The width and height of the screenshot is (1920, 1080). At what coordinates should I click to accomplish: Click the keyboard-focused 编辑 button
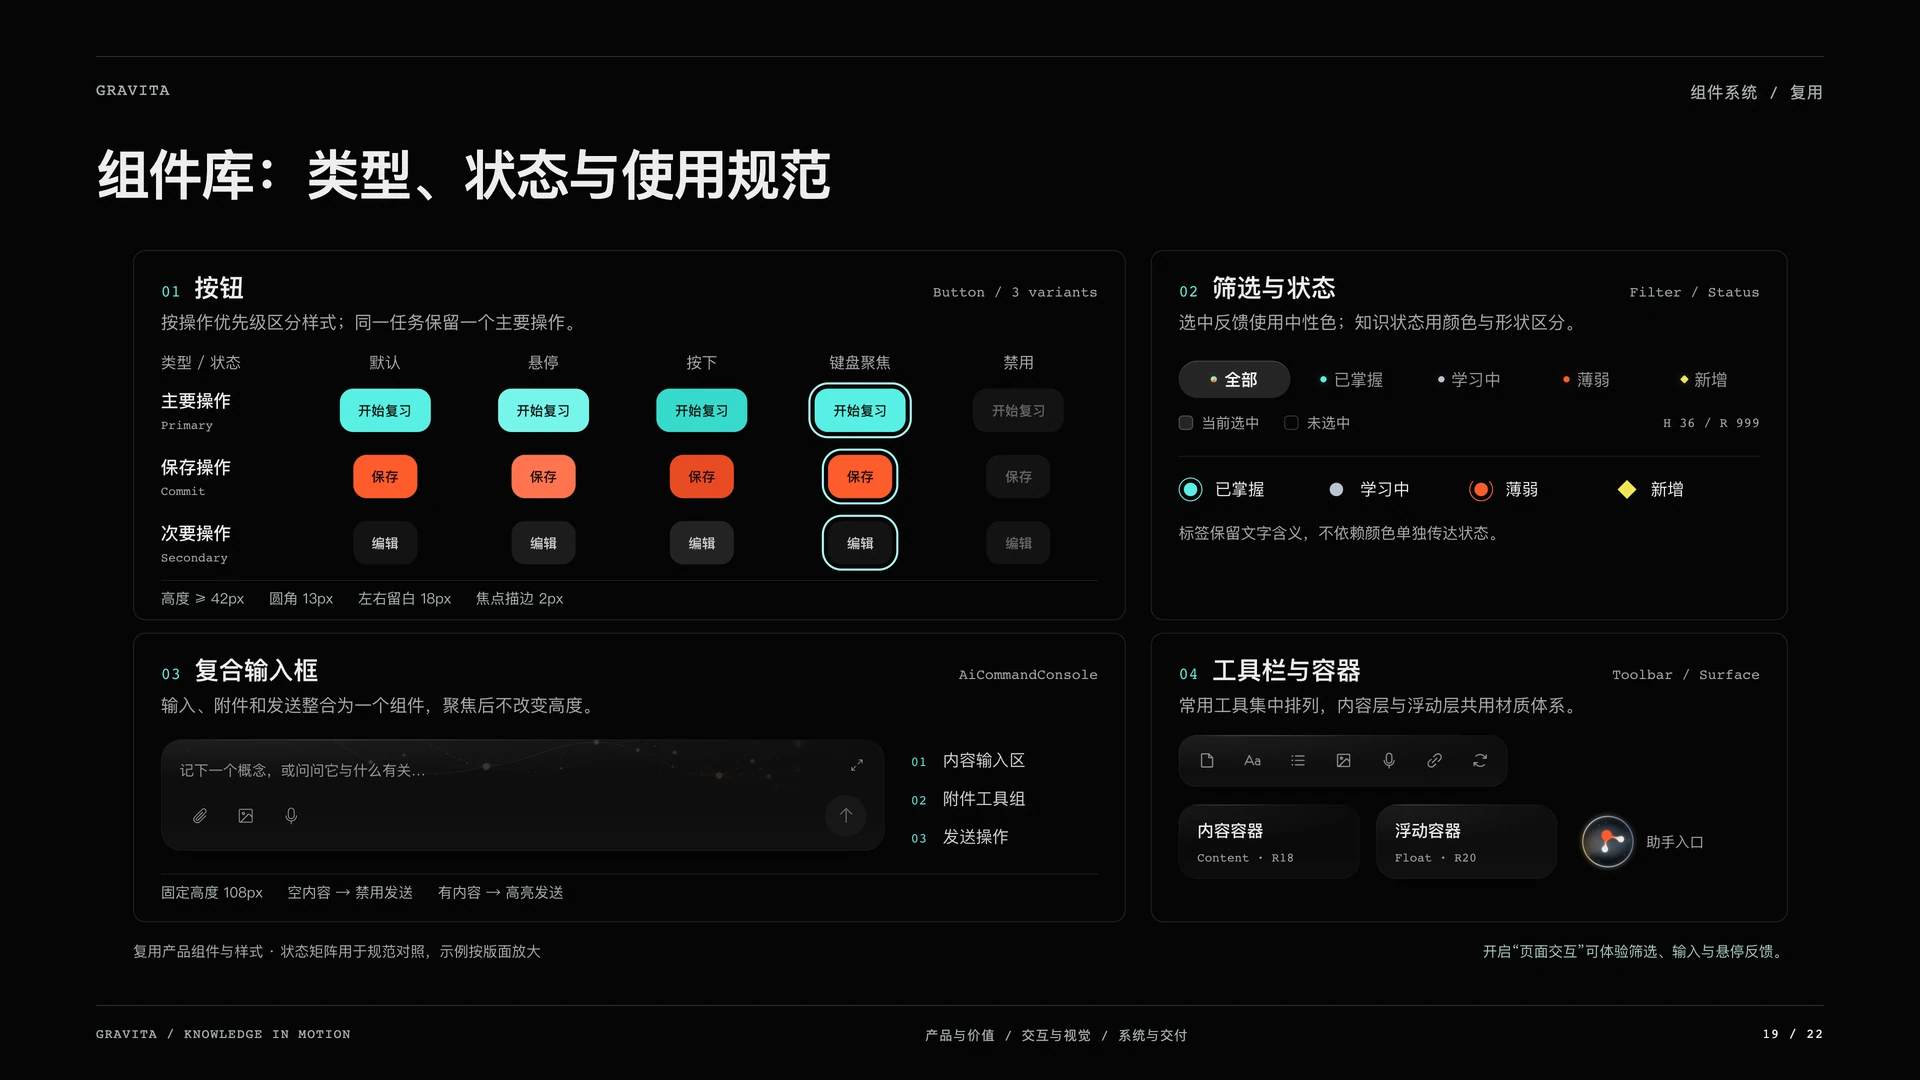(860, 543)
